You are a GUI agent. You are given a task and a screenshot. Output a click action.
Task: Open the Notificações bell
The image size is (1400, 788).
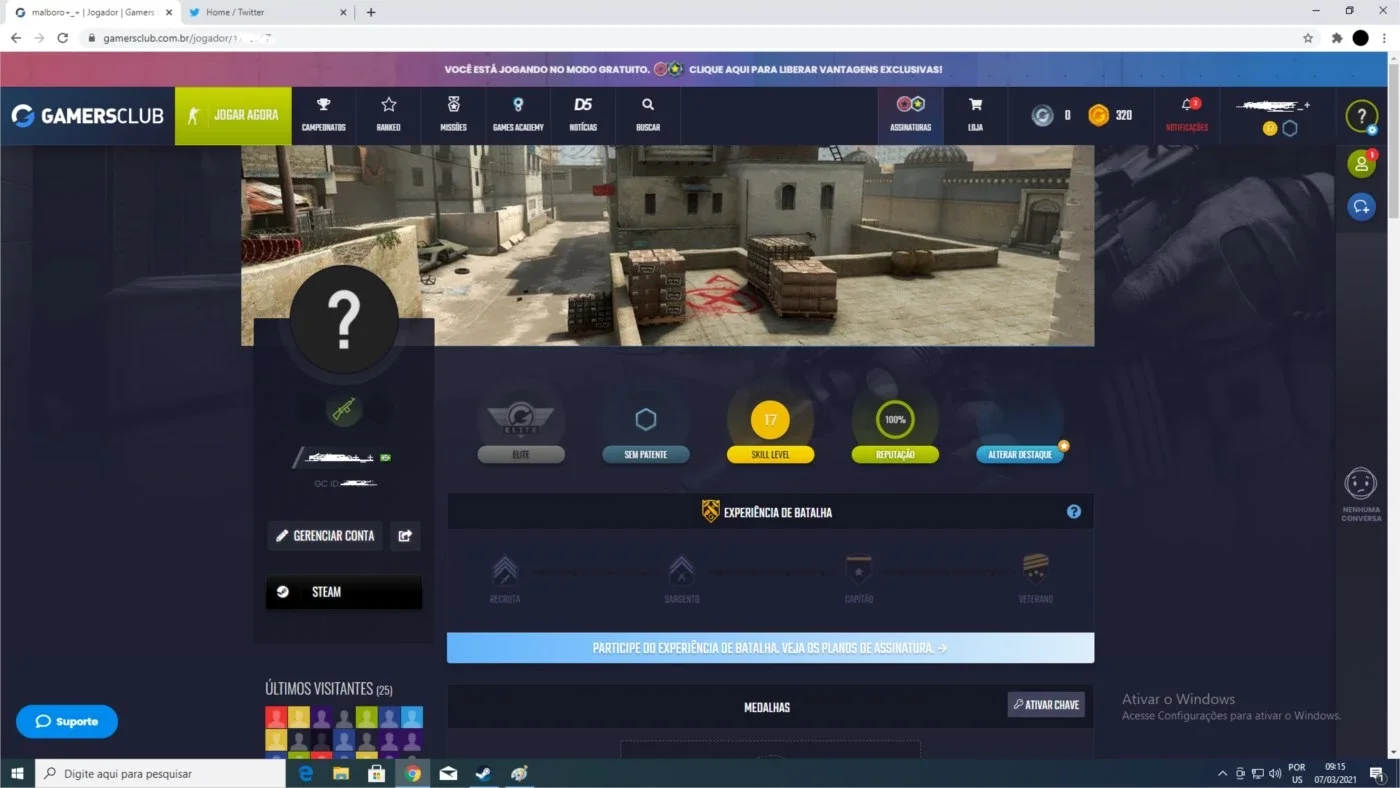1187,115
